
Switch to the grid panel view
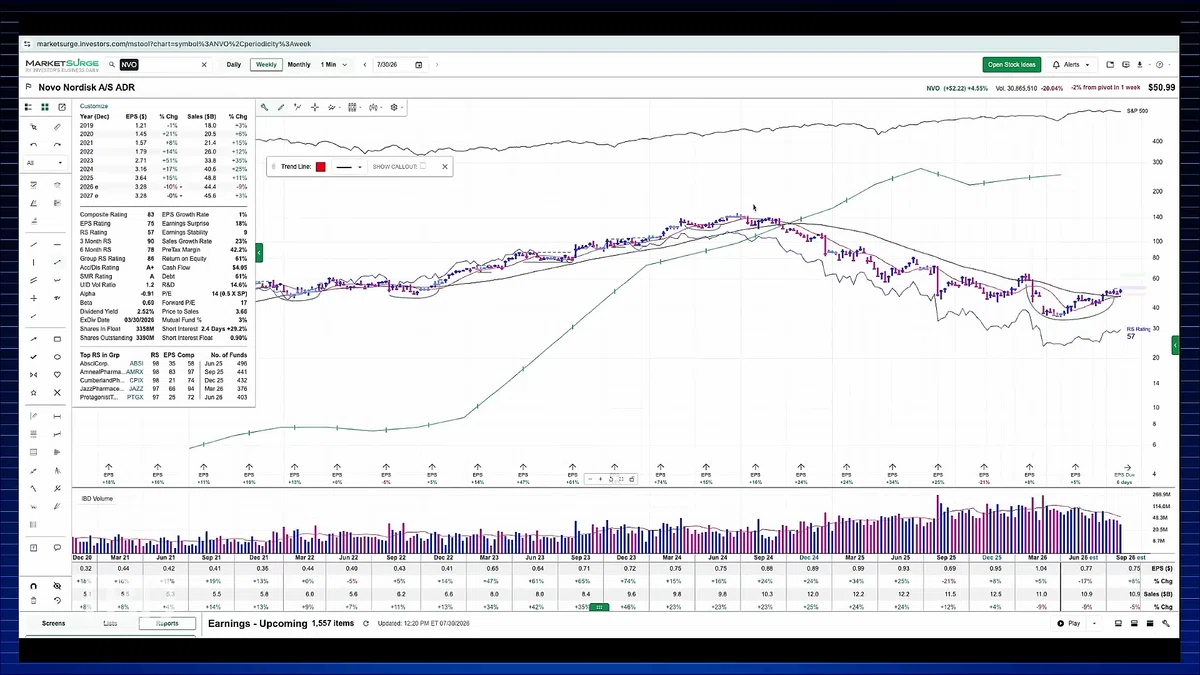point(45,107)
